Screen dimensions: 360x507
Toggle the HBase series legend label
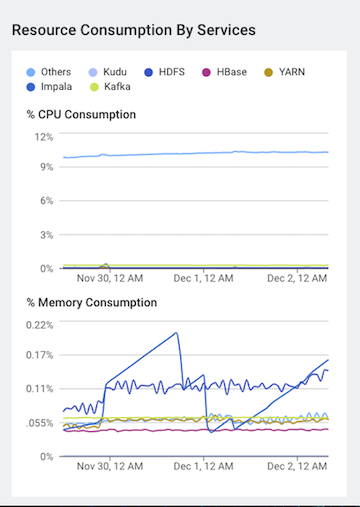(x=232, y=72)
